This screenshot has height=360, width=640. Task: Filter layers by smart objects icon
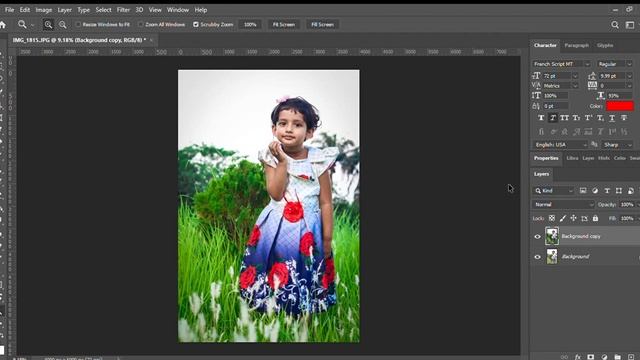(631, 191)
